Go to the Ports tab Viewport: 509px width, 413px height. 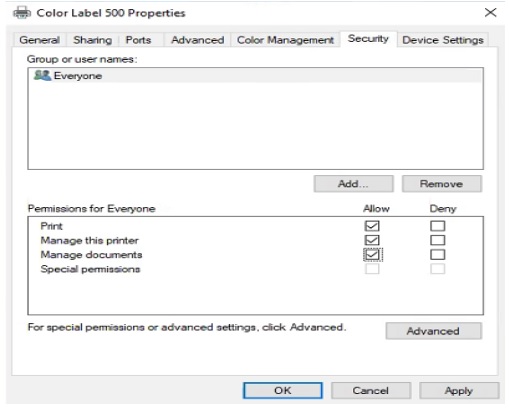point(138,40)
